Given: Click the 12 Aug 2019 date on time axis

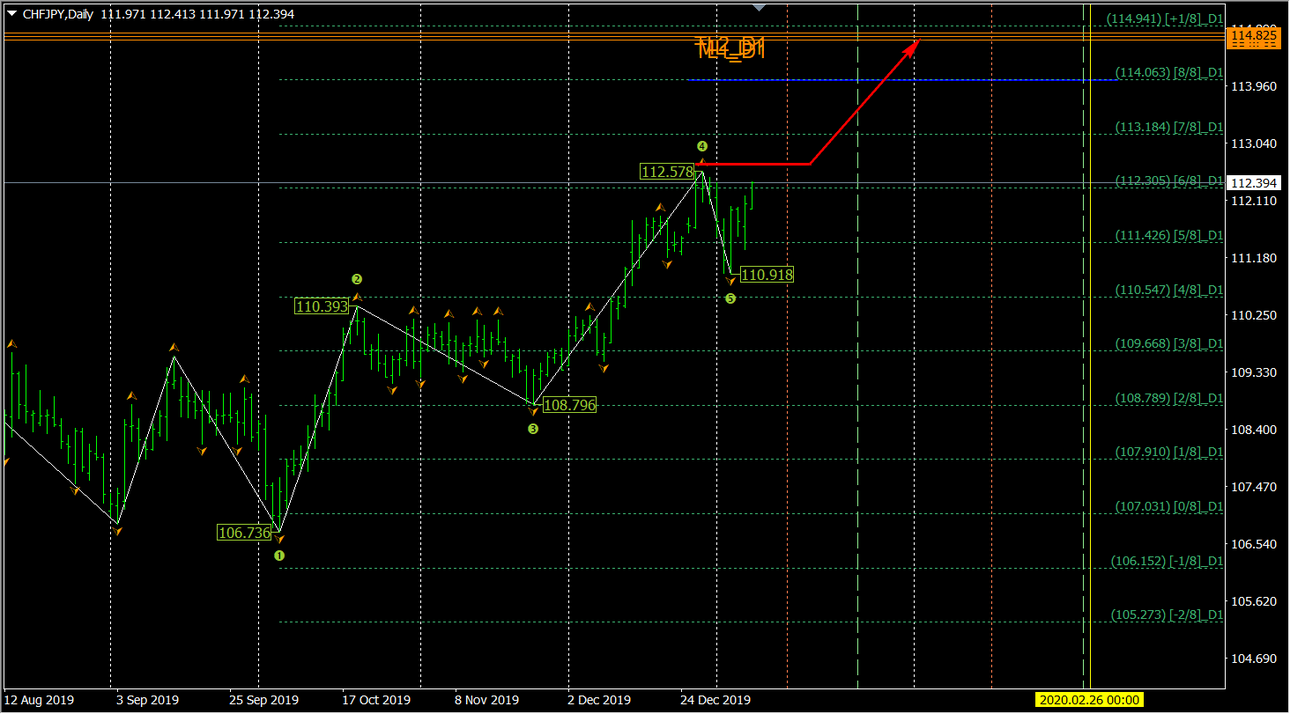Looking at the screenshot, I should tap(39, 700).
